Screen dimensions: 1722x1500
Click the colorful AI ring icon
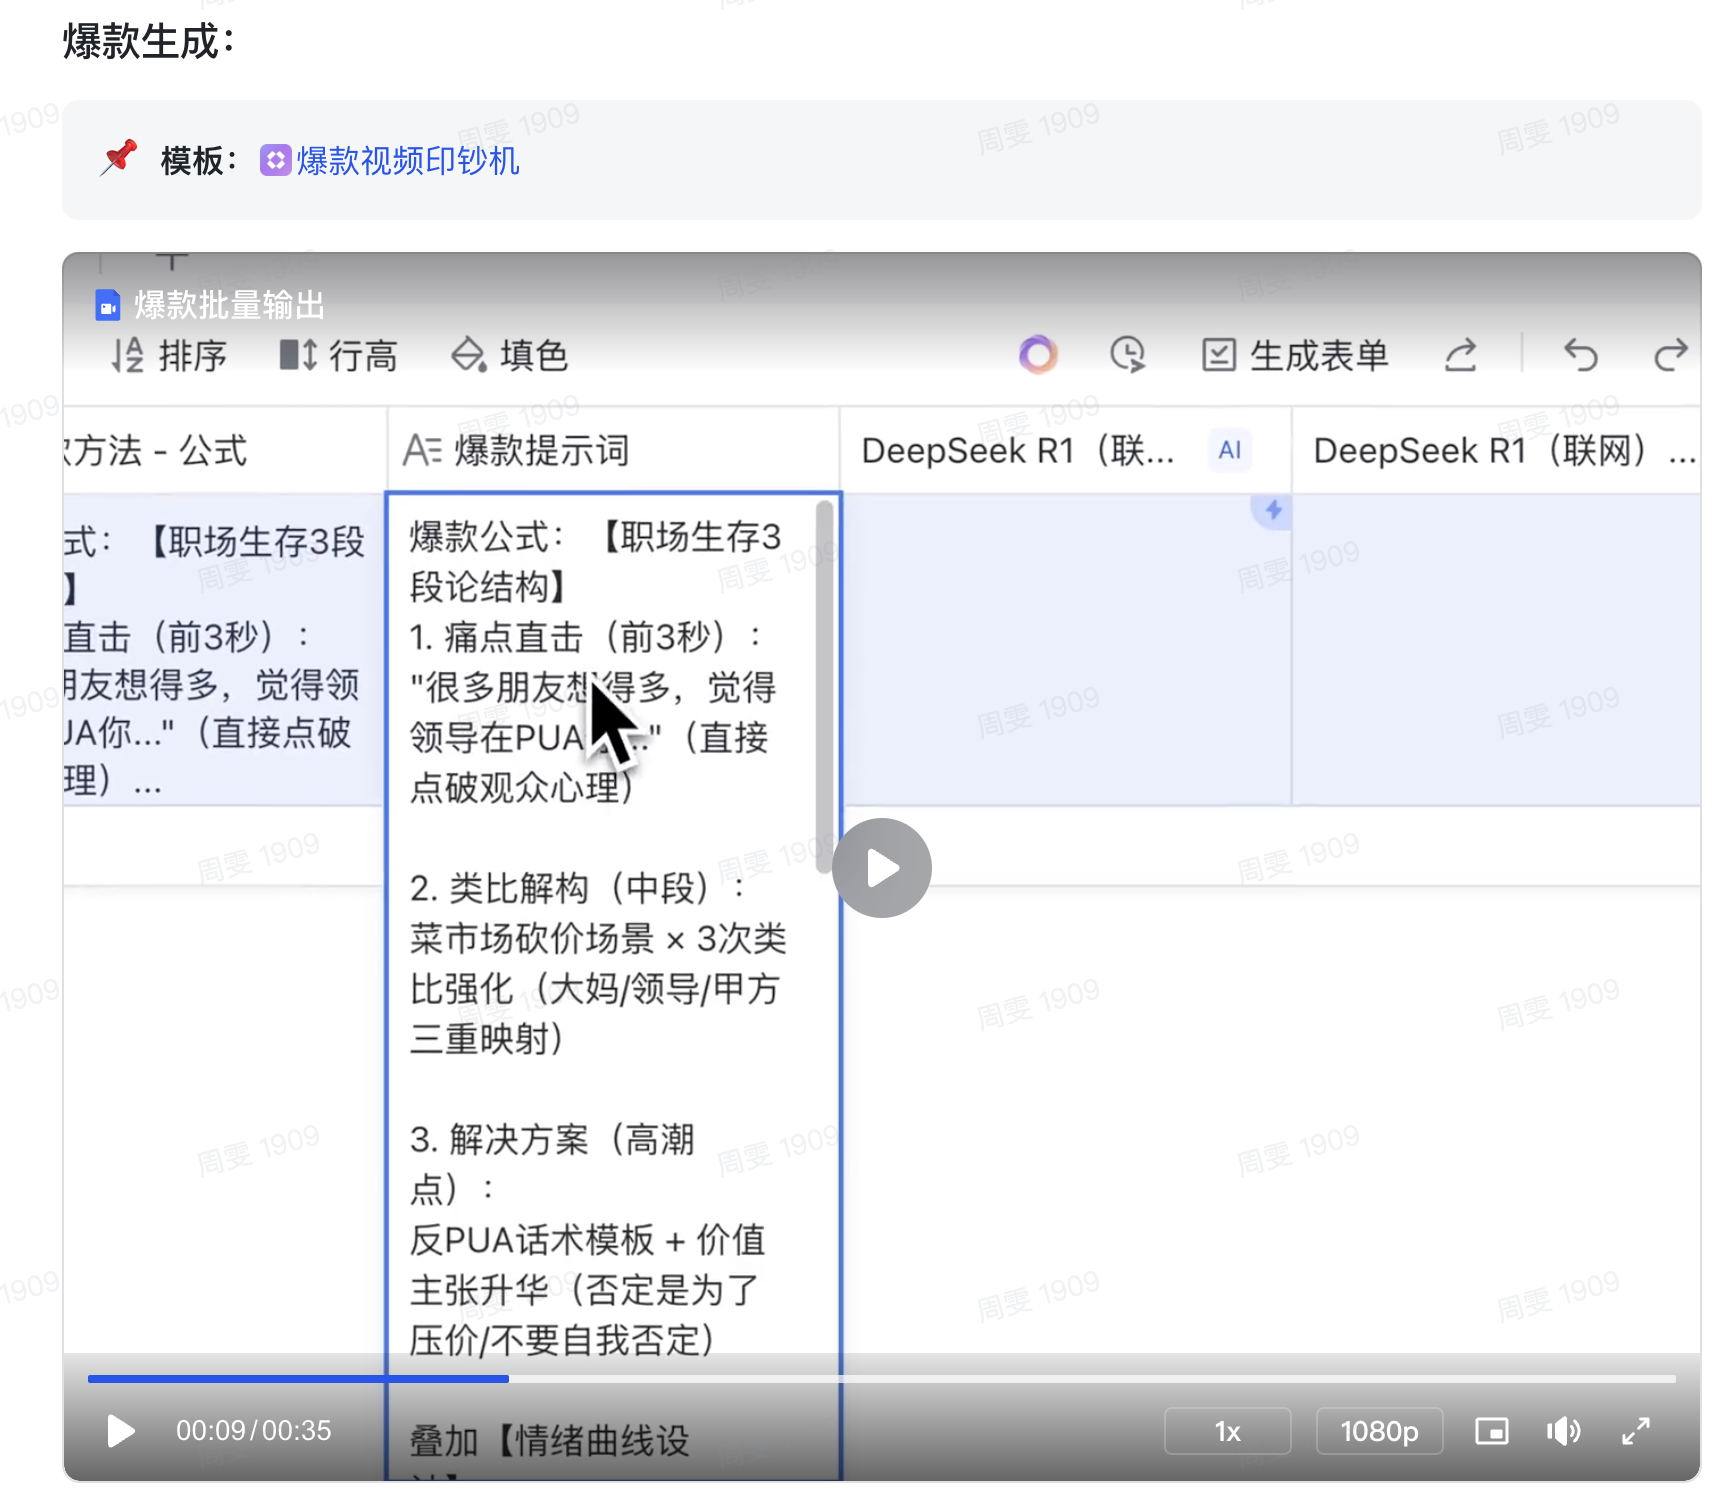tap(1038, 354)
